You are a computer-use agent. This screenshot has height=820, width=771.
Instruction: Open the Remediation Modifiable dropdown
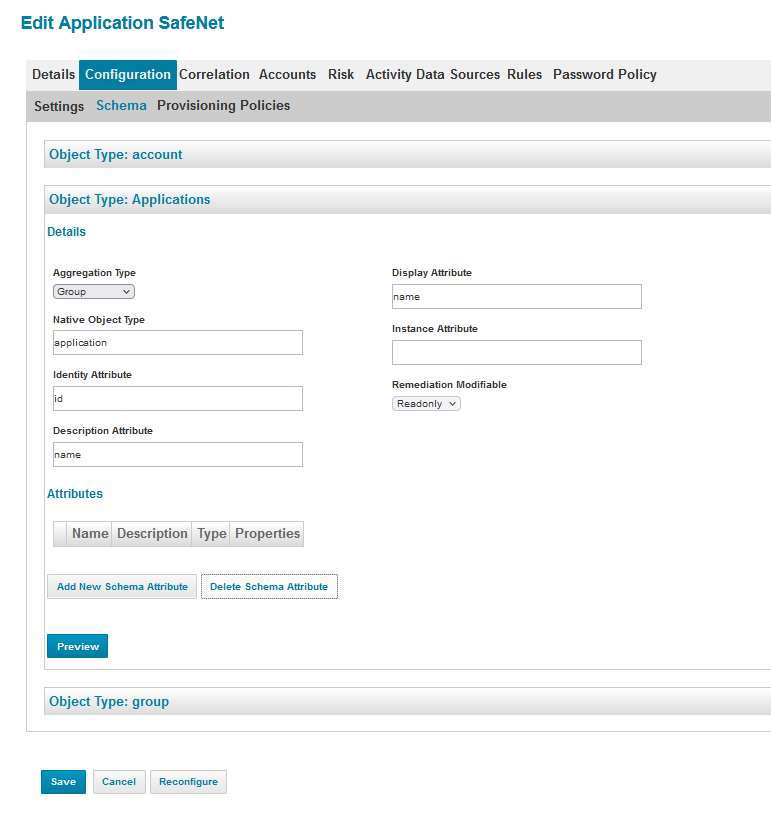coord(426,404)
